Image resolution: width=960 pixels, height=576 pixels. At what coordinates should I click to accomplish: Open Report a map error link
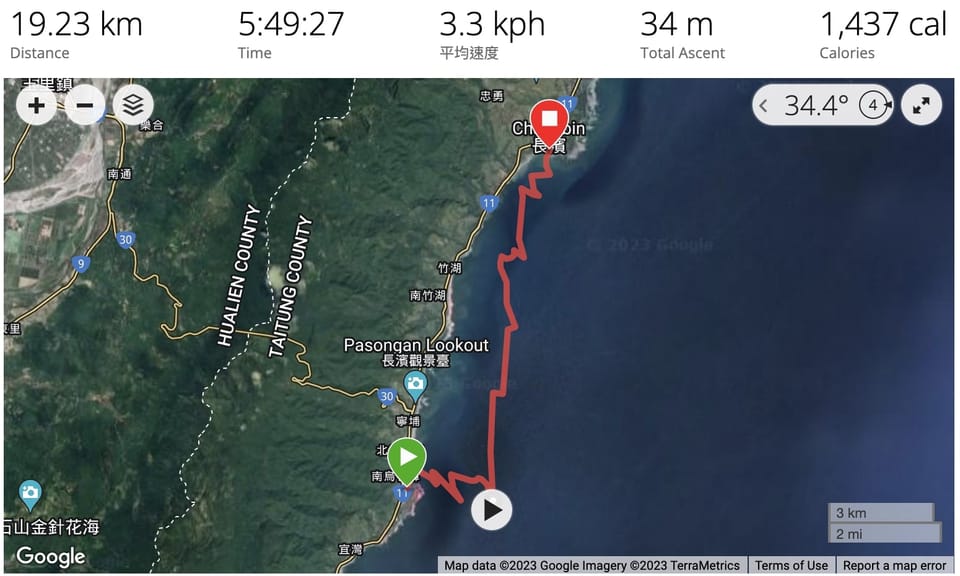tap(894, 566)
